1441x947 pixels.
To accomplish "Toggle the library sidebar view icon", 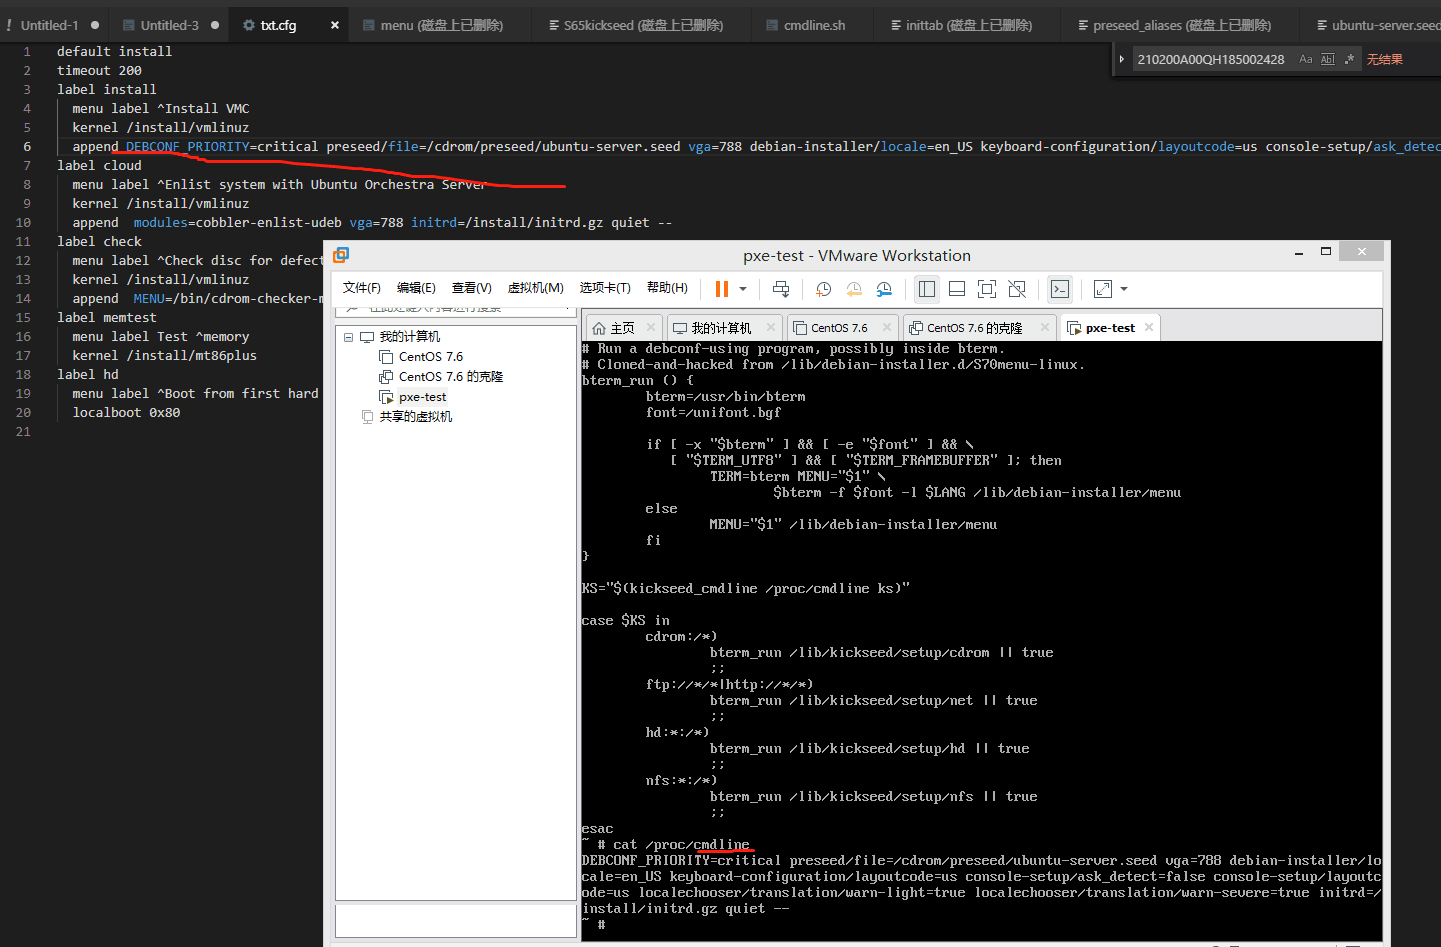I will tap(927, 289).
